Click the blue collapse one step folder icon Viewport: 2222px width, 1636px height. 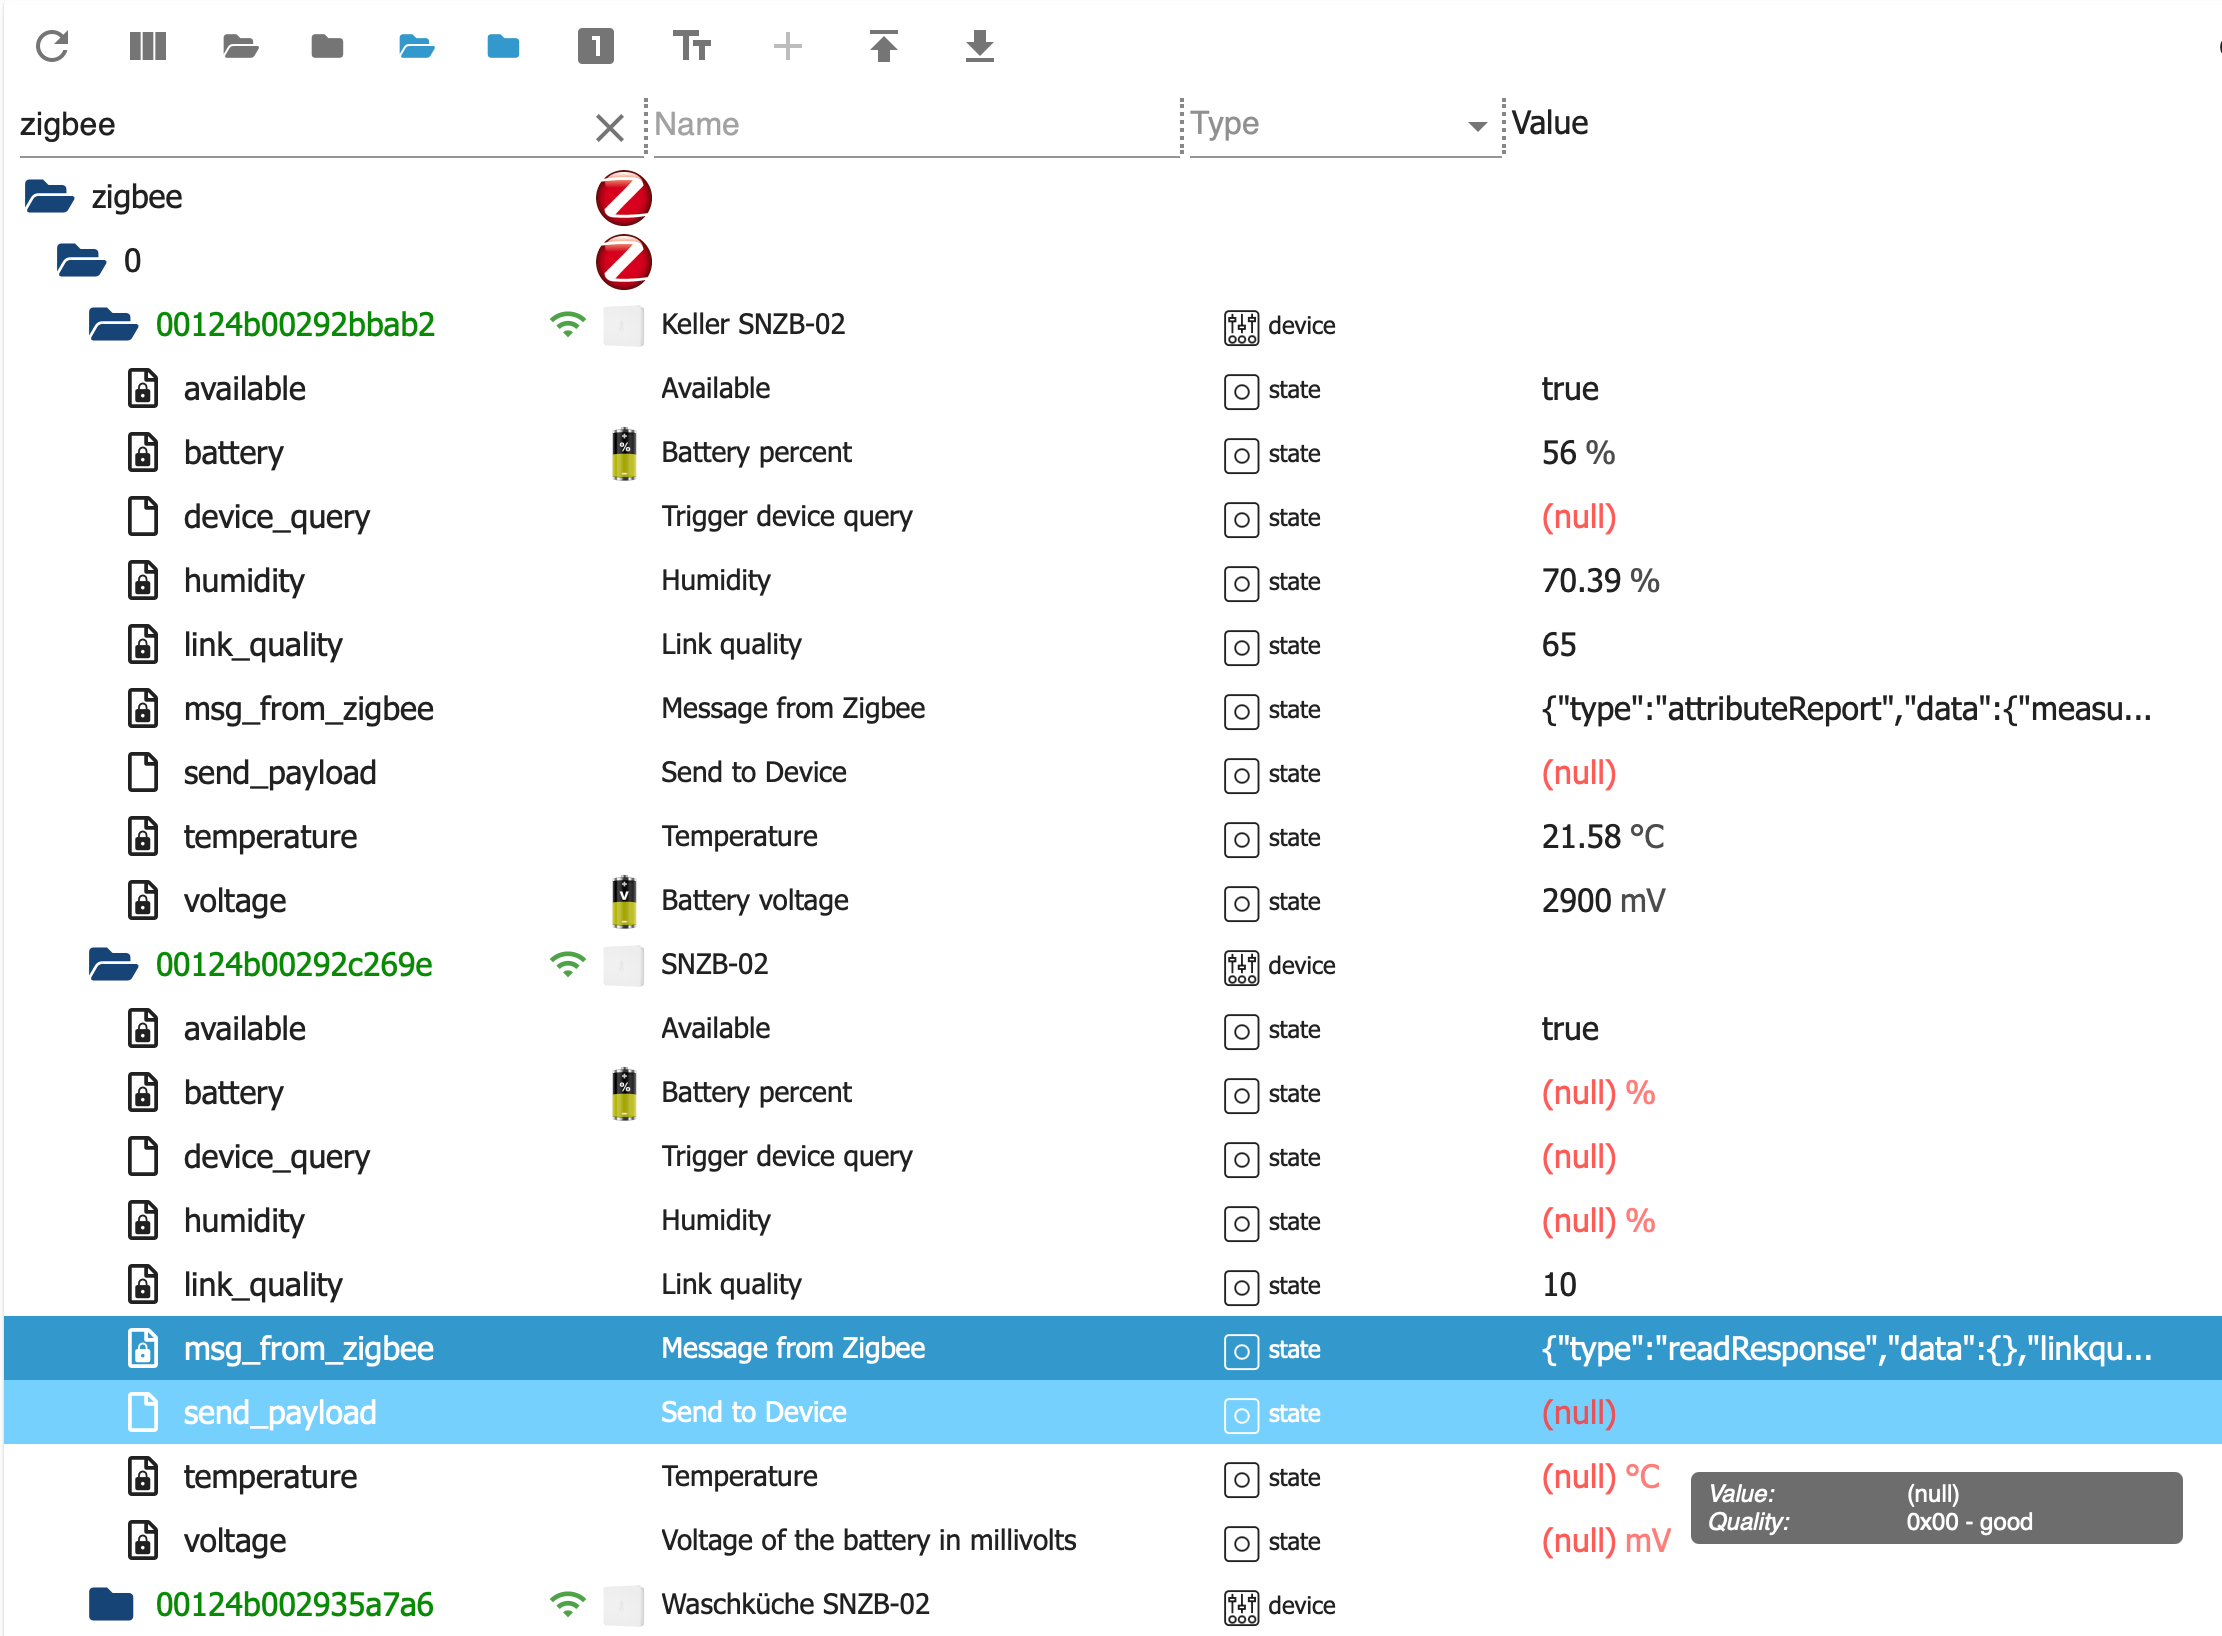tap(503, 46)
